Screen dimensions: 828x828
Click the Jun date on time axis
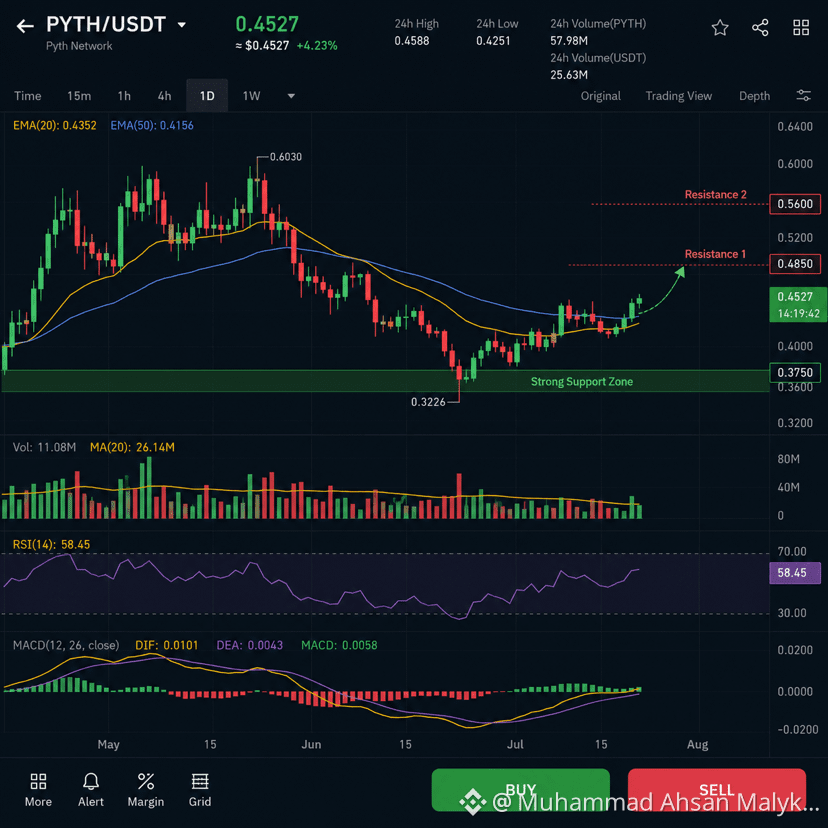click(311, 745)
